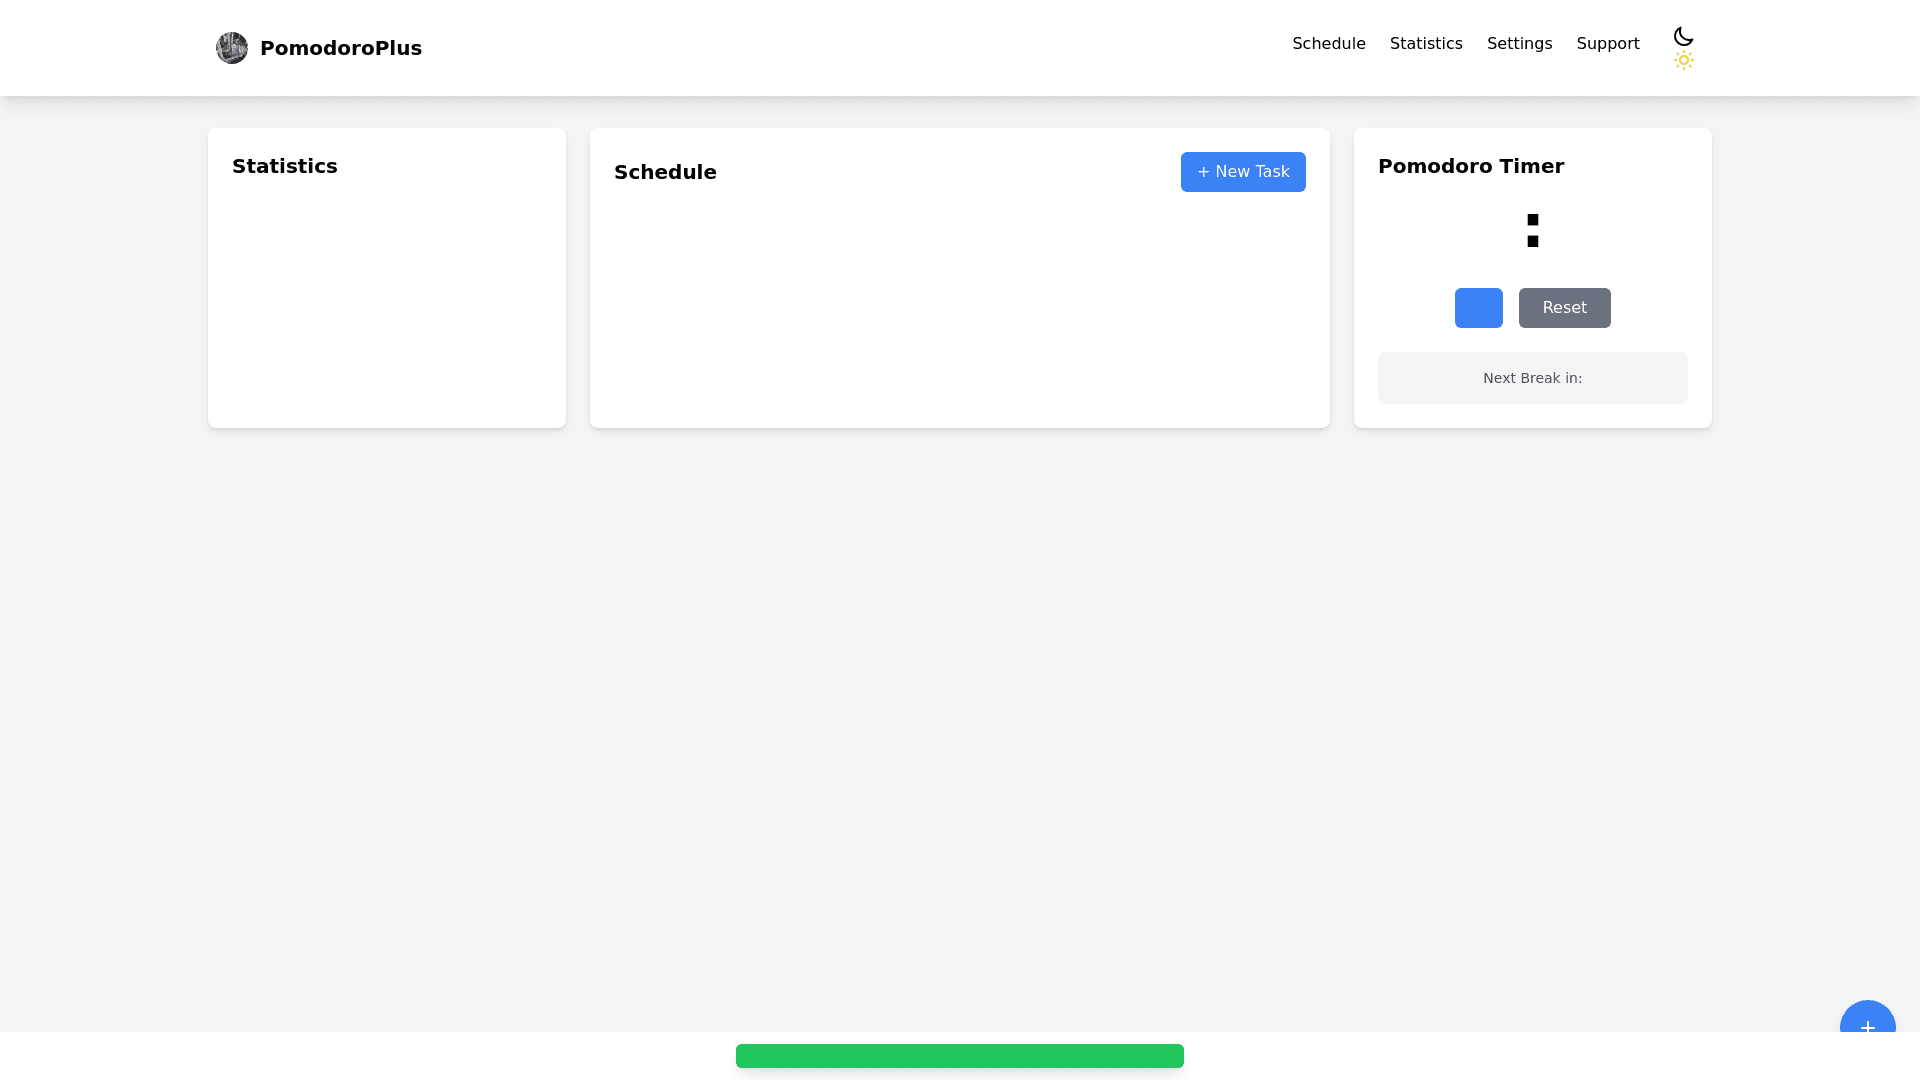This screenshot has height=1080, width=1920.
Task: Click the PomodoroPlus brand name text
Action: 340,48
